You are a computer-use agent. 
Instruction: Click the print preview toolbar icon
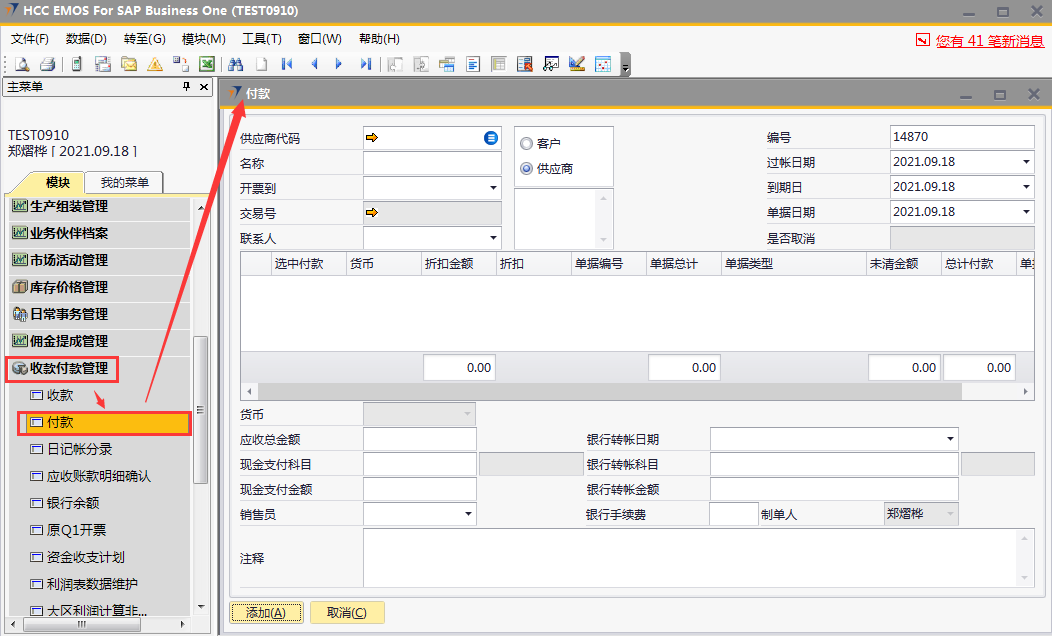click(x=21, y=64)
